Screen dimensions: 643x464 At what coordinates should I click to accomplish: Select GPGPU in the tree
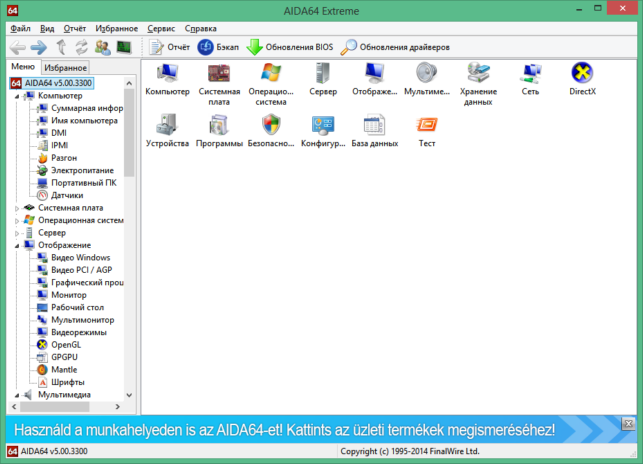pos(57,357)
